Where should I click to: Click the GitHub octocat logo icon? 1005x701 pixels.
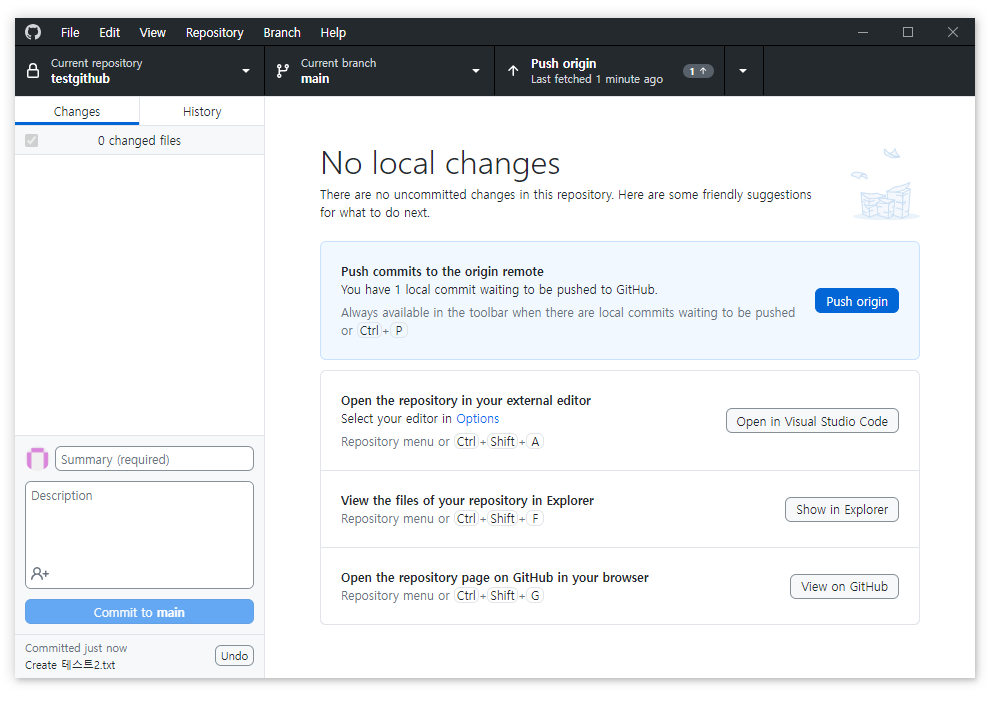click(x=33, y=32)
